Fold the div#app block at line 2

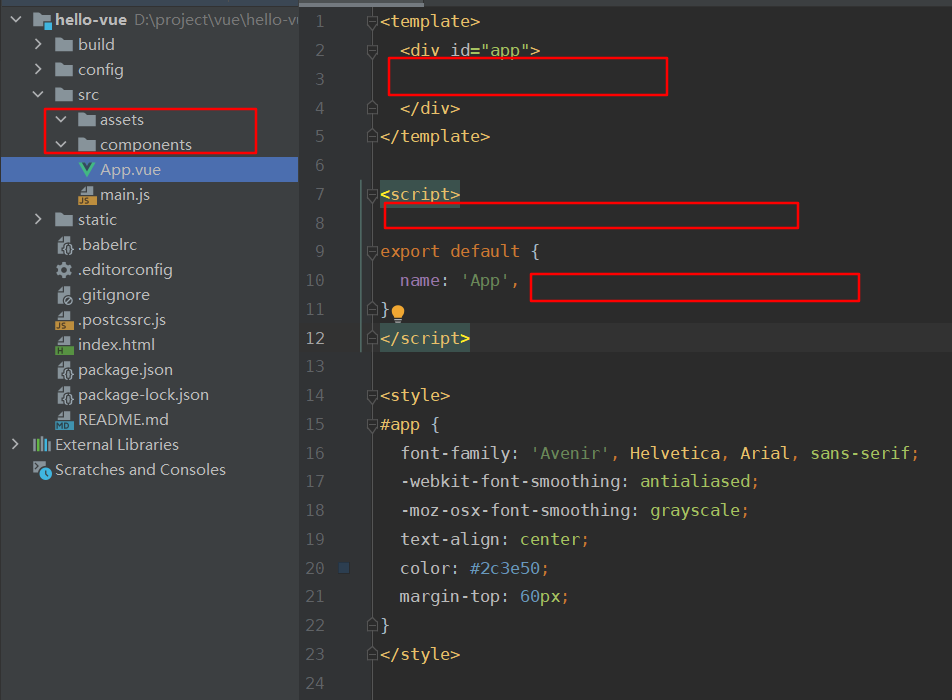point(372,51)
